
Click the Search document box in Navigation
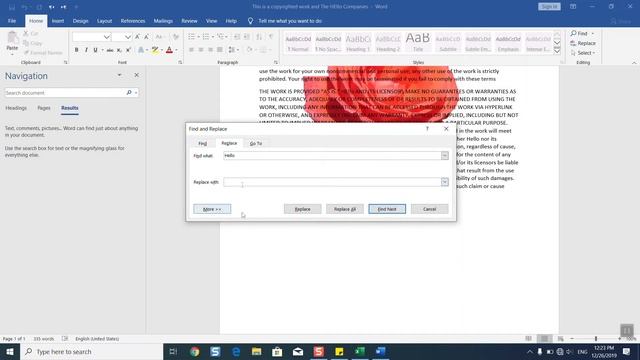(x=64, y=93)
